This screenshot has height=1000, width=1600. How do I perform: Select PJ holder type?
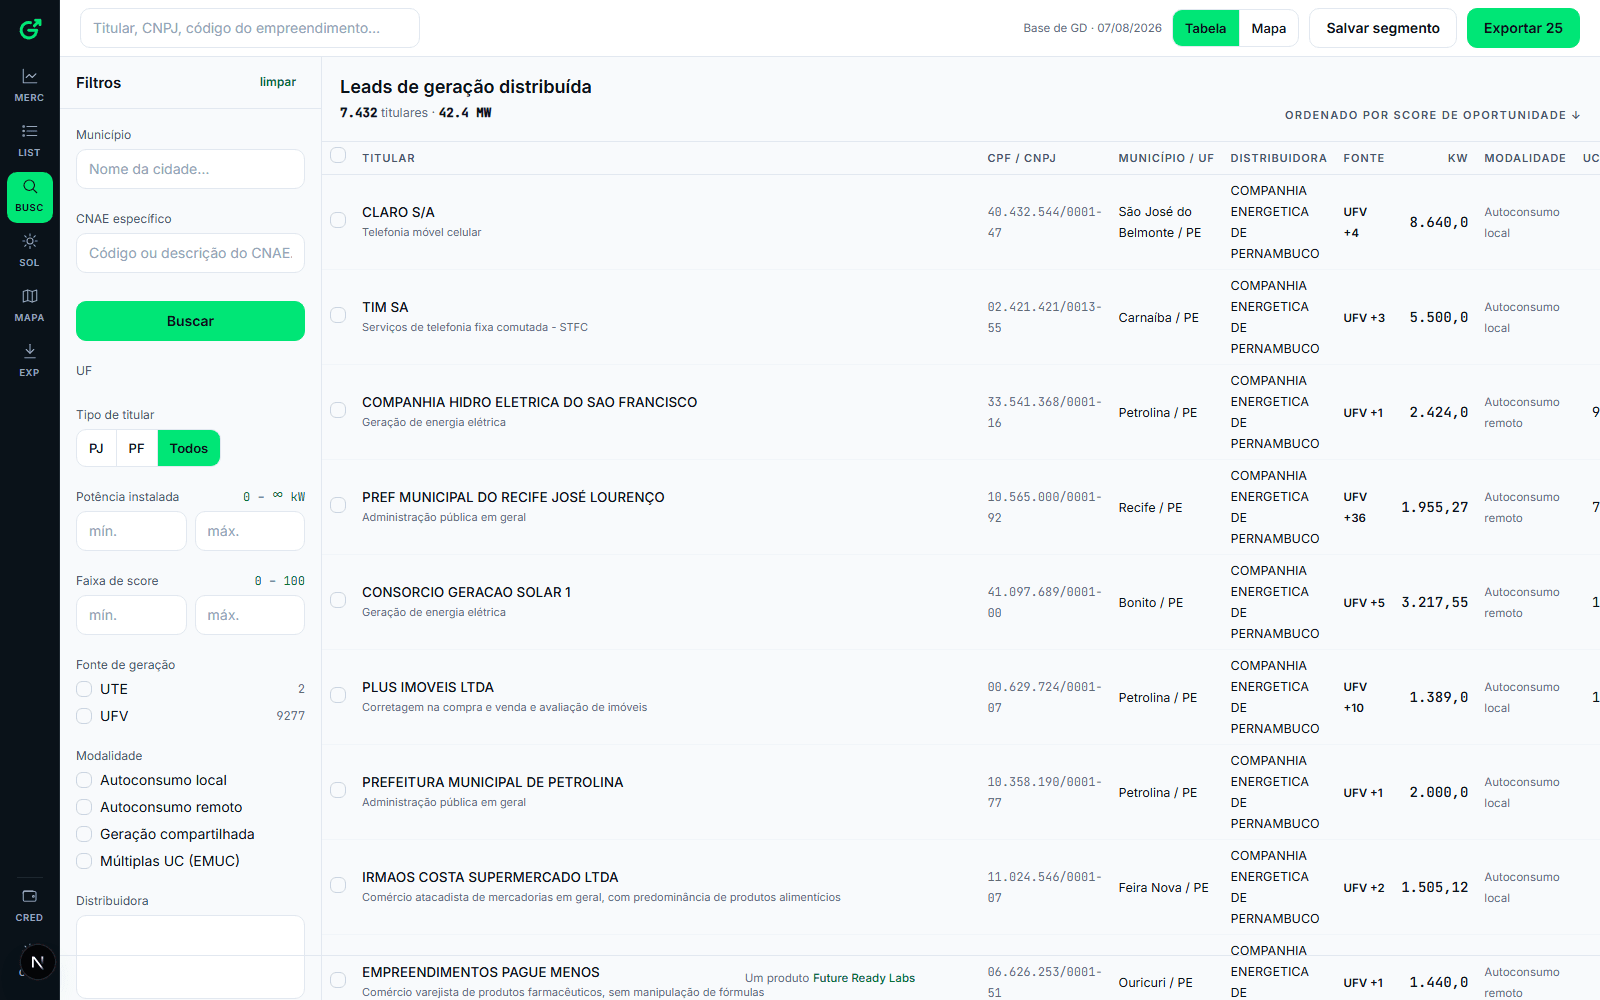pos(96,448)
